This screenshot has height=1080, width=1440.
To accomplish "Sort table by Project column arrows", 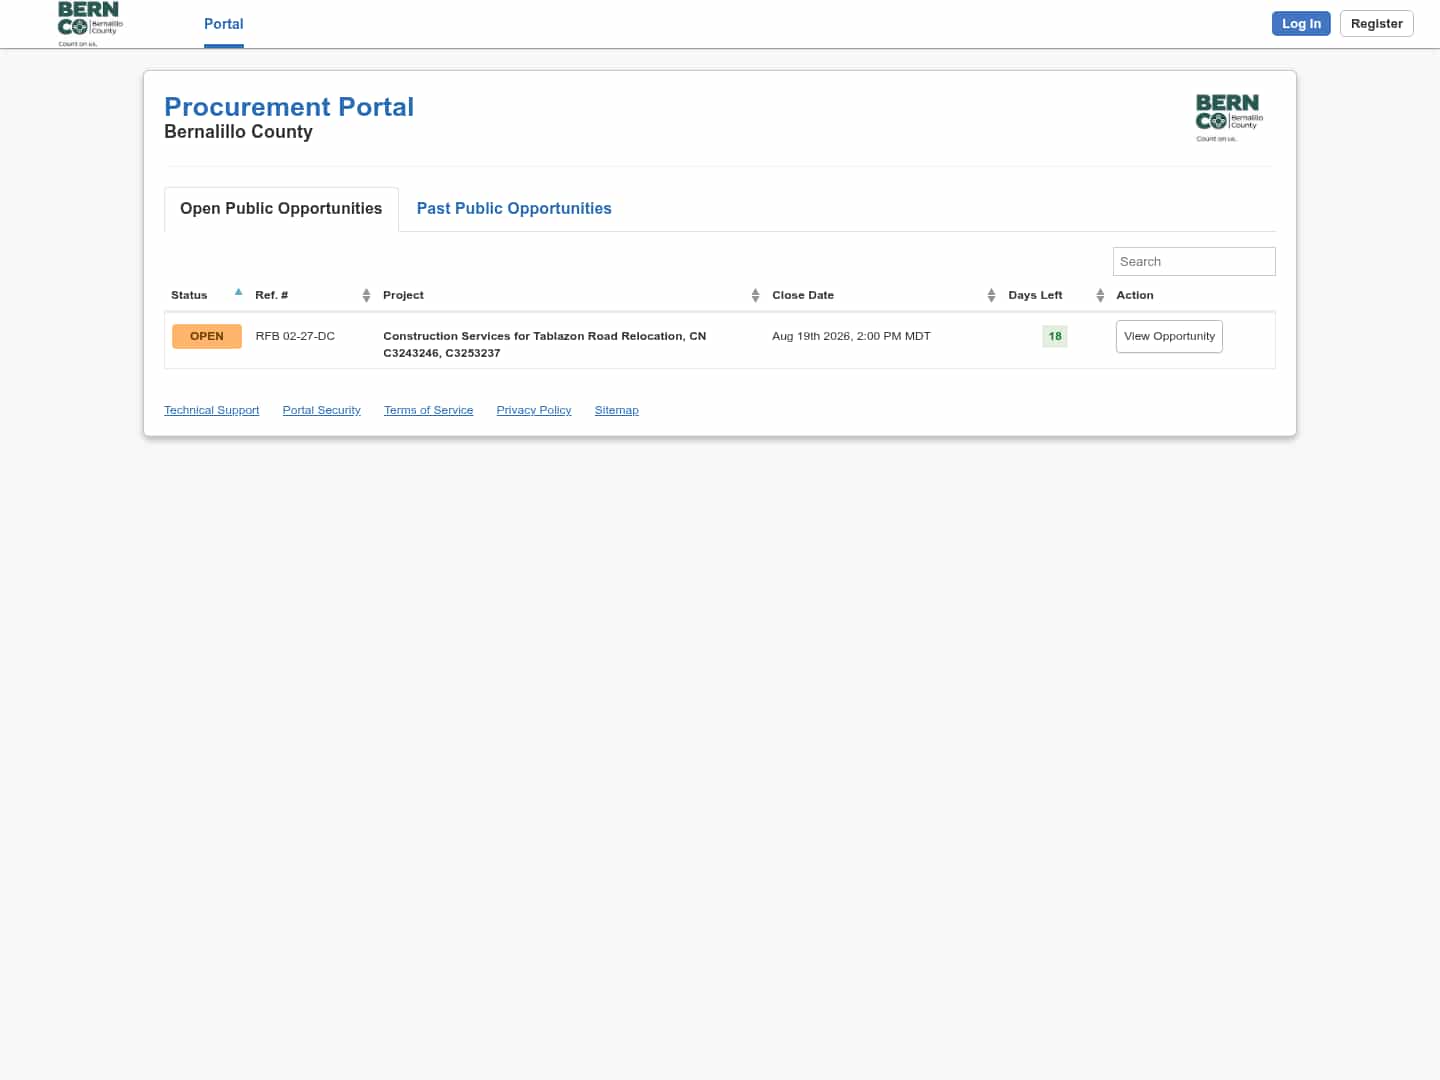I will point(755,295).
